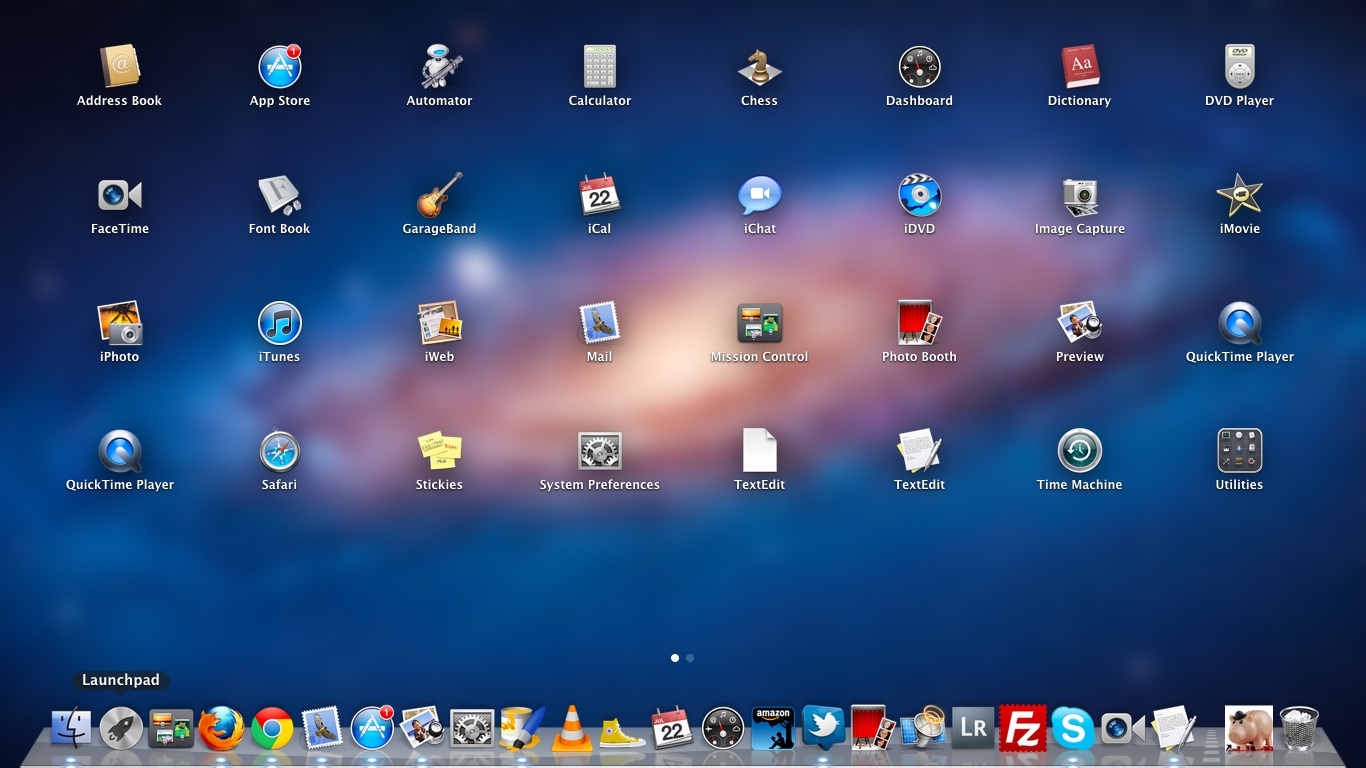
Task: Open Trash in the Dock
Action: [x=1299, y=728]
